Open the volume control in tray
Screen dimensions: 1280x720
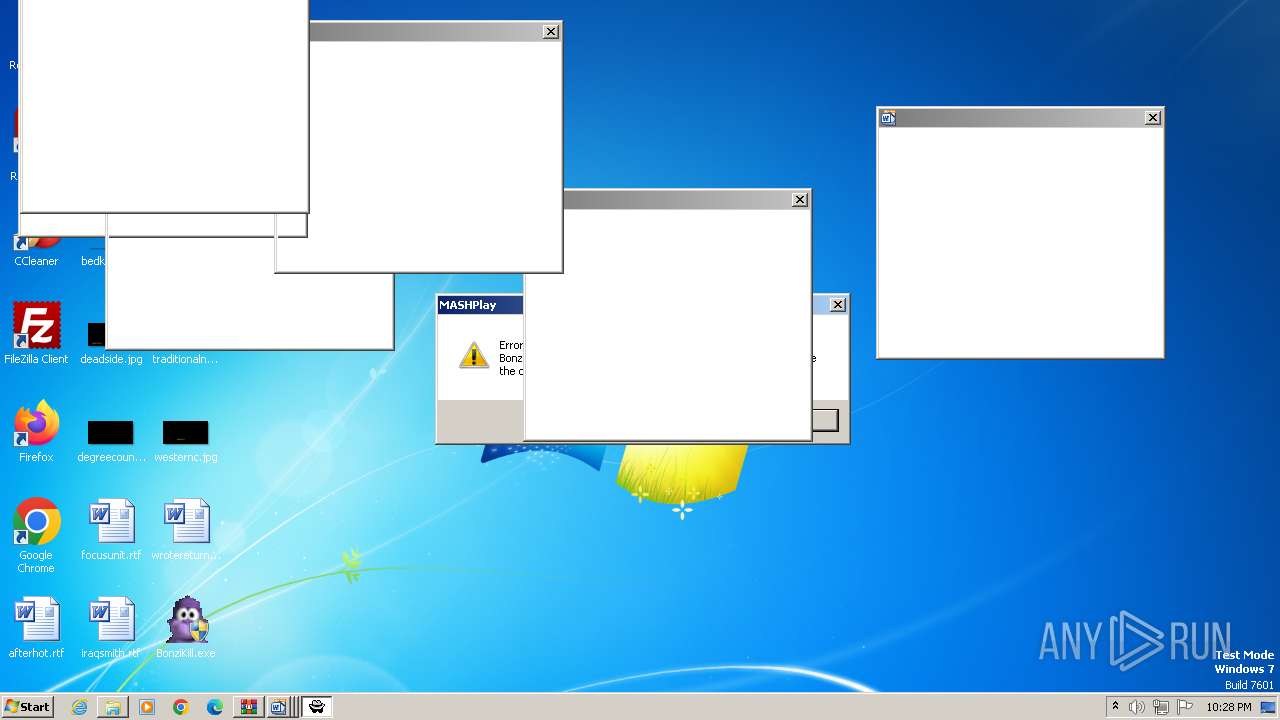1137,707
